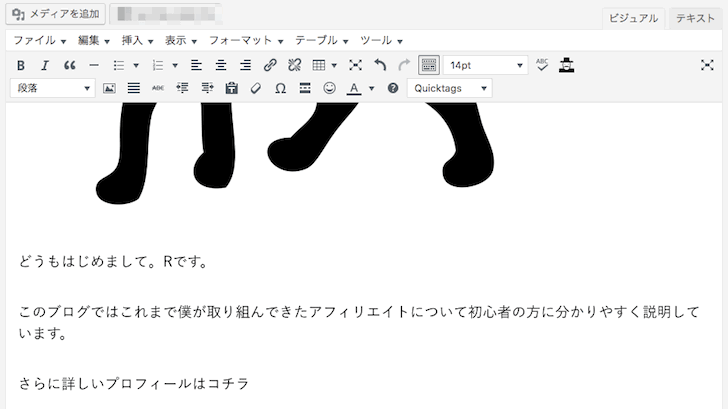Remove link with the unlink icon
This screenshot has width=728, height=409.
coord(294,65)
